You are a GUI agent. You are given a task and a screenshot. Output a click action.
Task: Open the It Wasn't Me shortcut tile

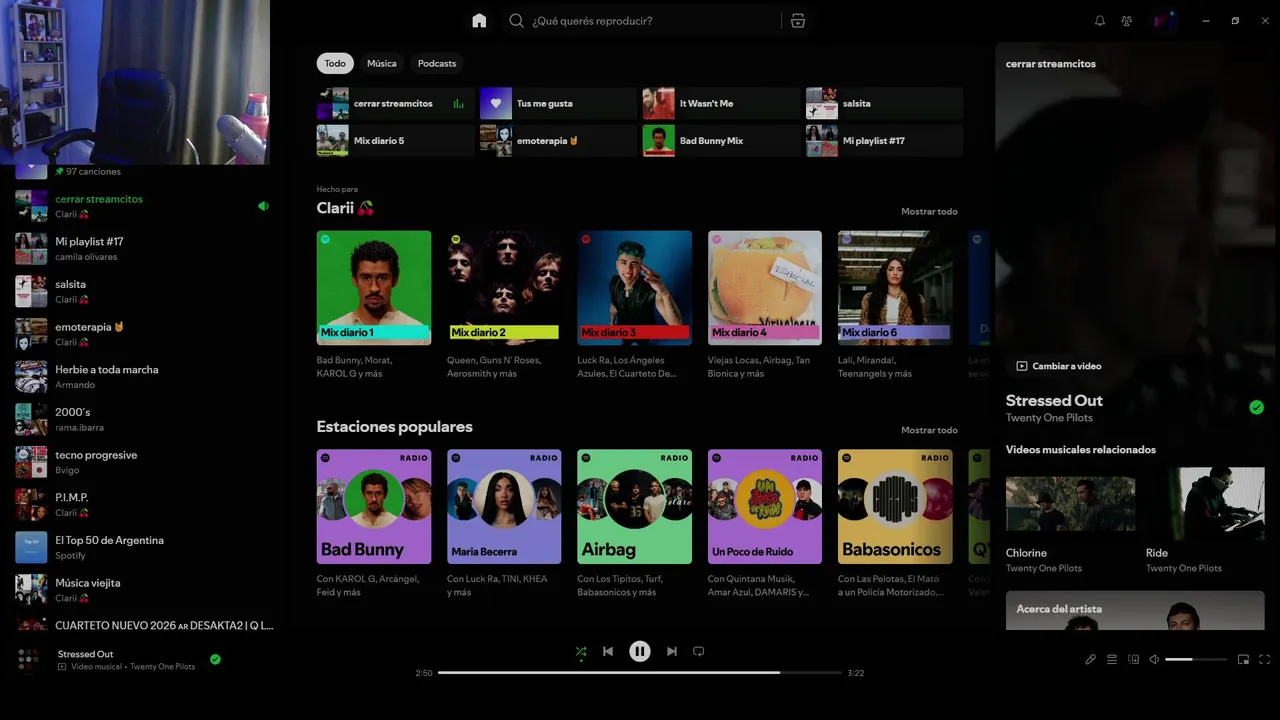click(x=721, y=103)
